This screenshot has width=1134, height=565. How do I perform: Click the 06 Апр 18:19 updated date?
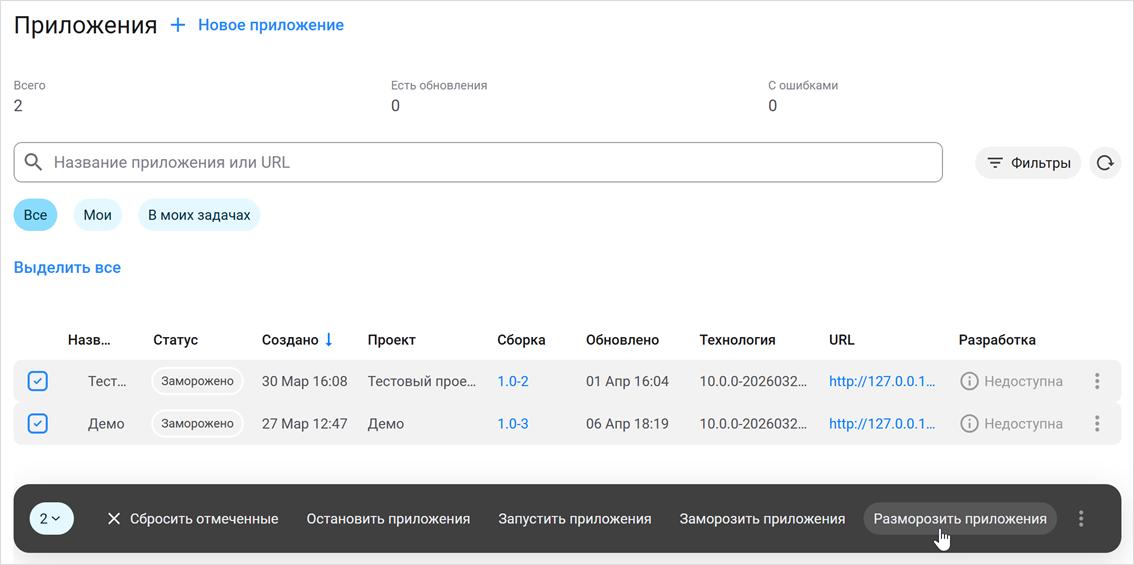click(x=628, y=424)
